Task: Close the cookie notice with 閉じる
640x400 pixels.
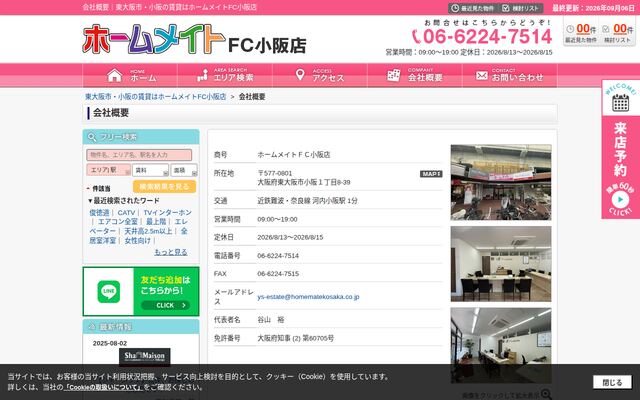Action: [612, 382]
